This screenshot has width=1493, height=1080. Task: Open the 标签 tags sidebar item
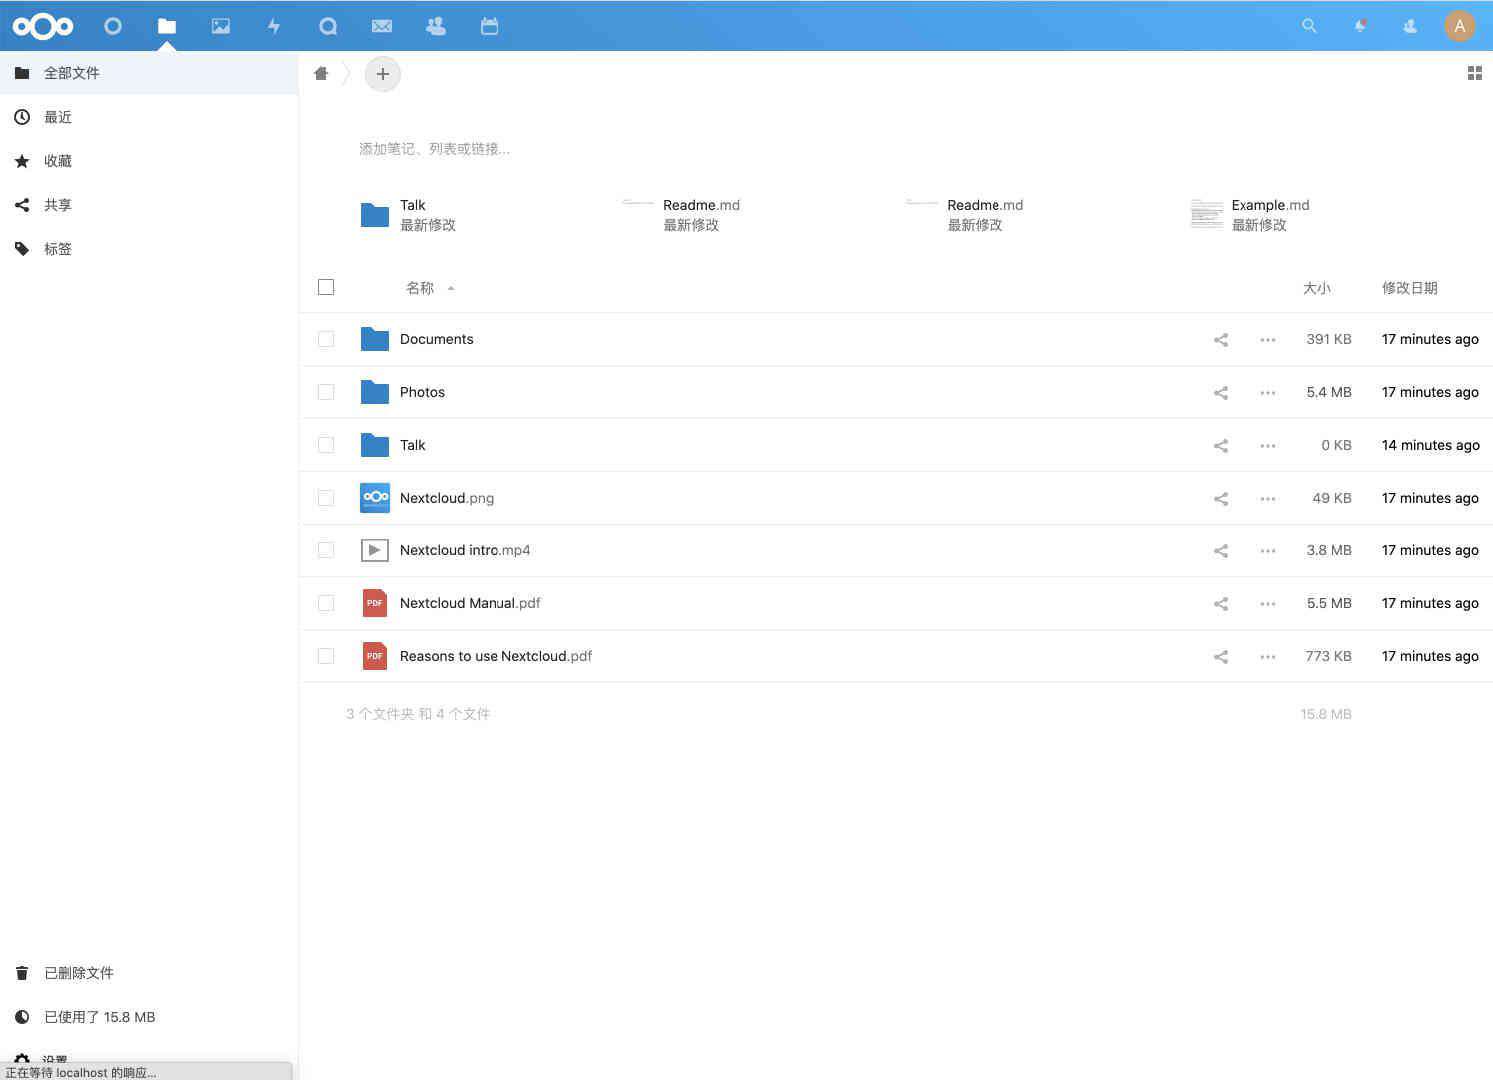click(149, 249)
